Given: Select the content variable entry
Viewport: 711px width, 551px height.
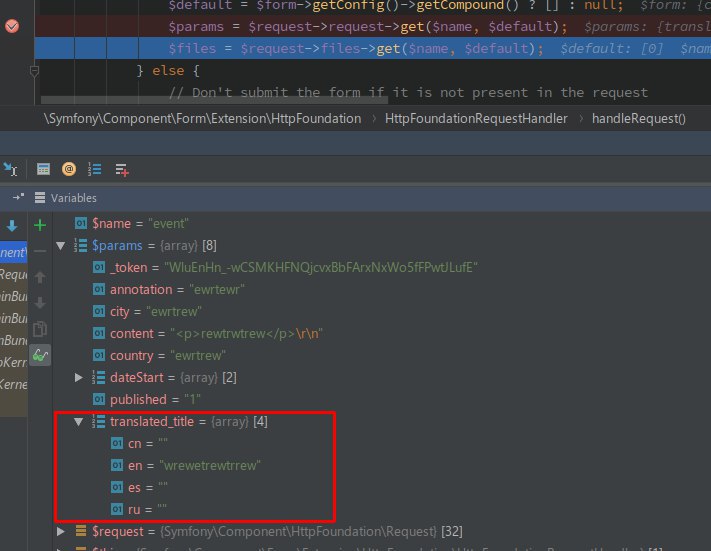Looking at the screenshot, I should (208, 334).
